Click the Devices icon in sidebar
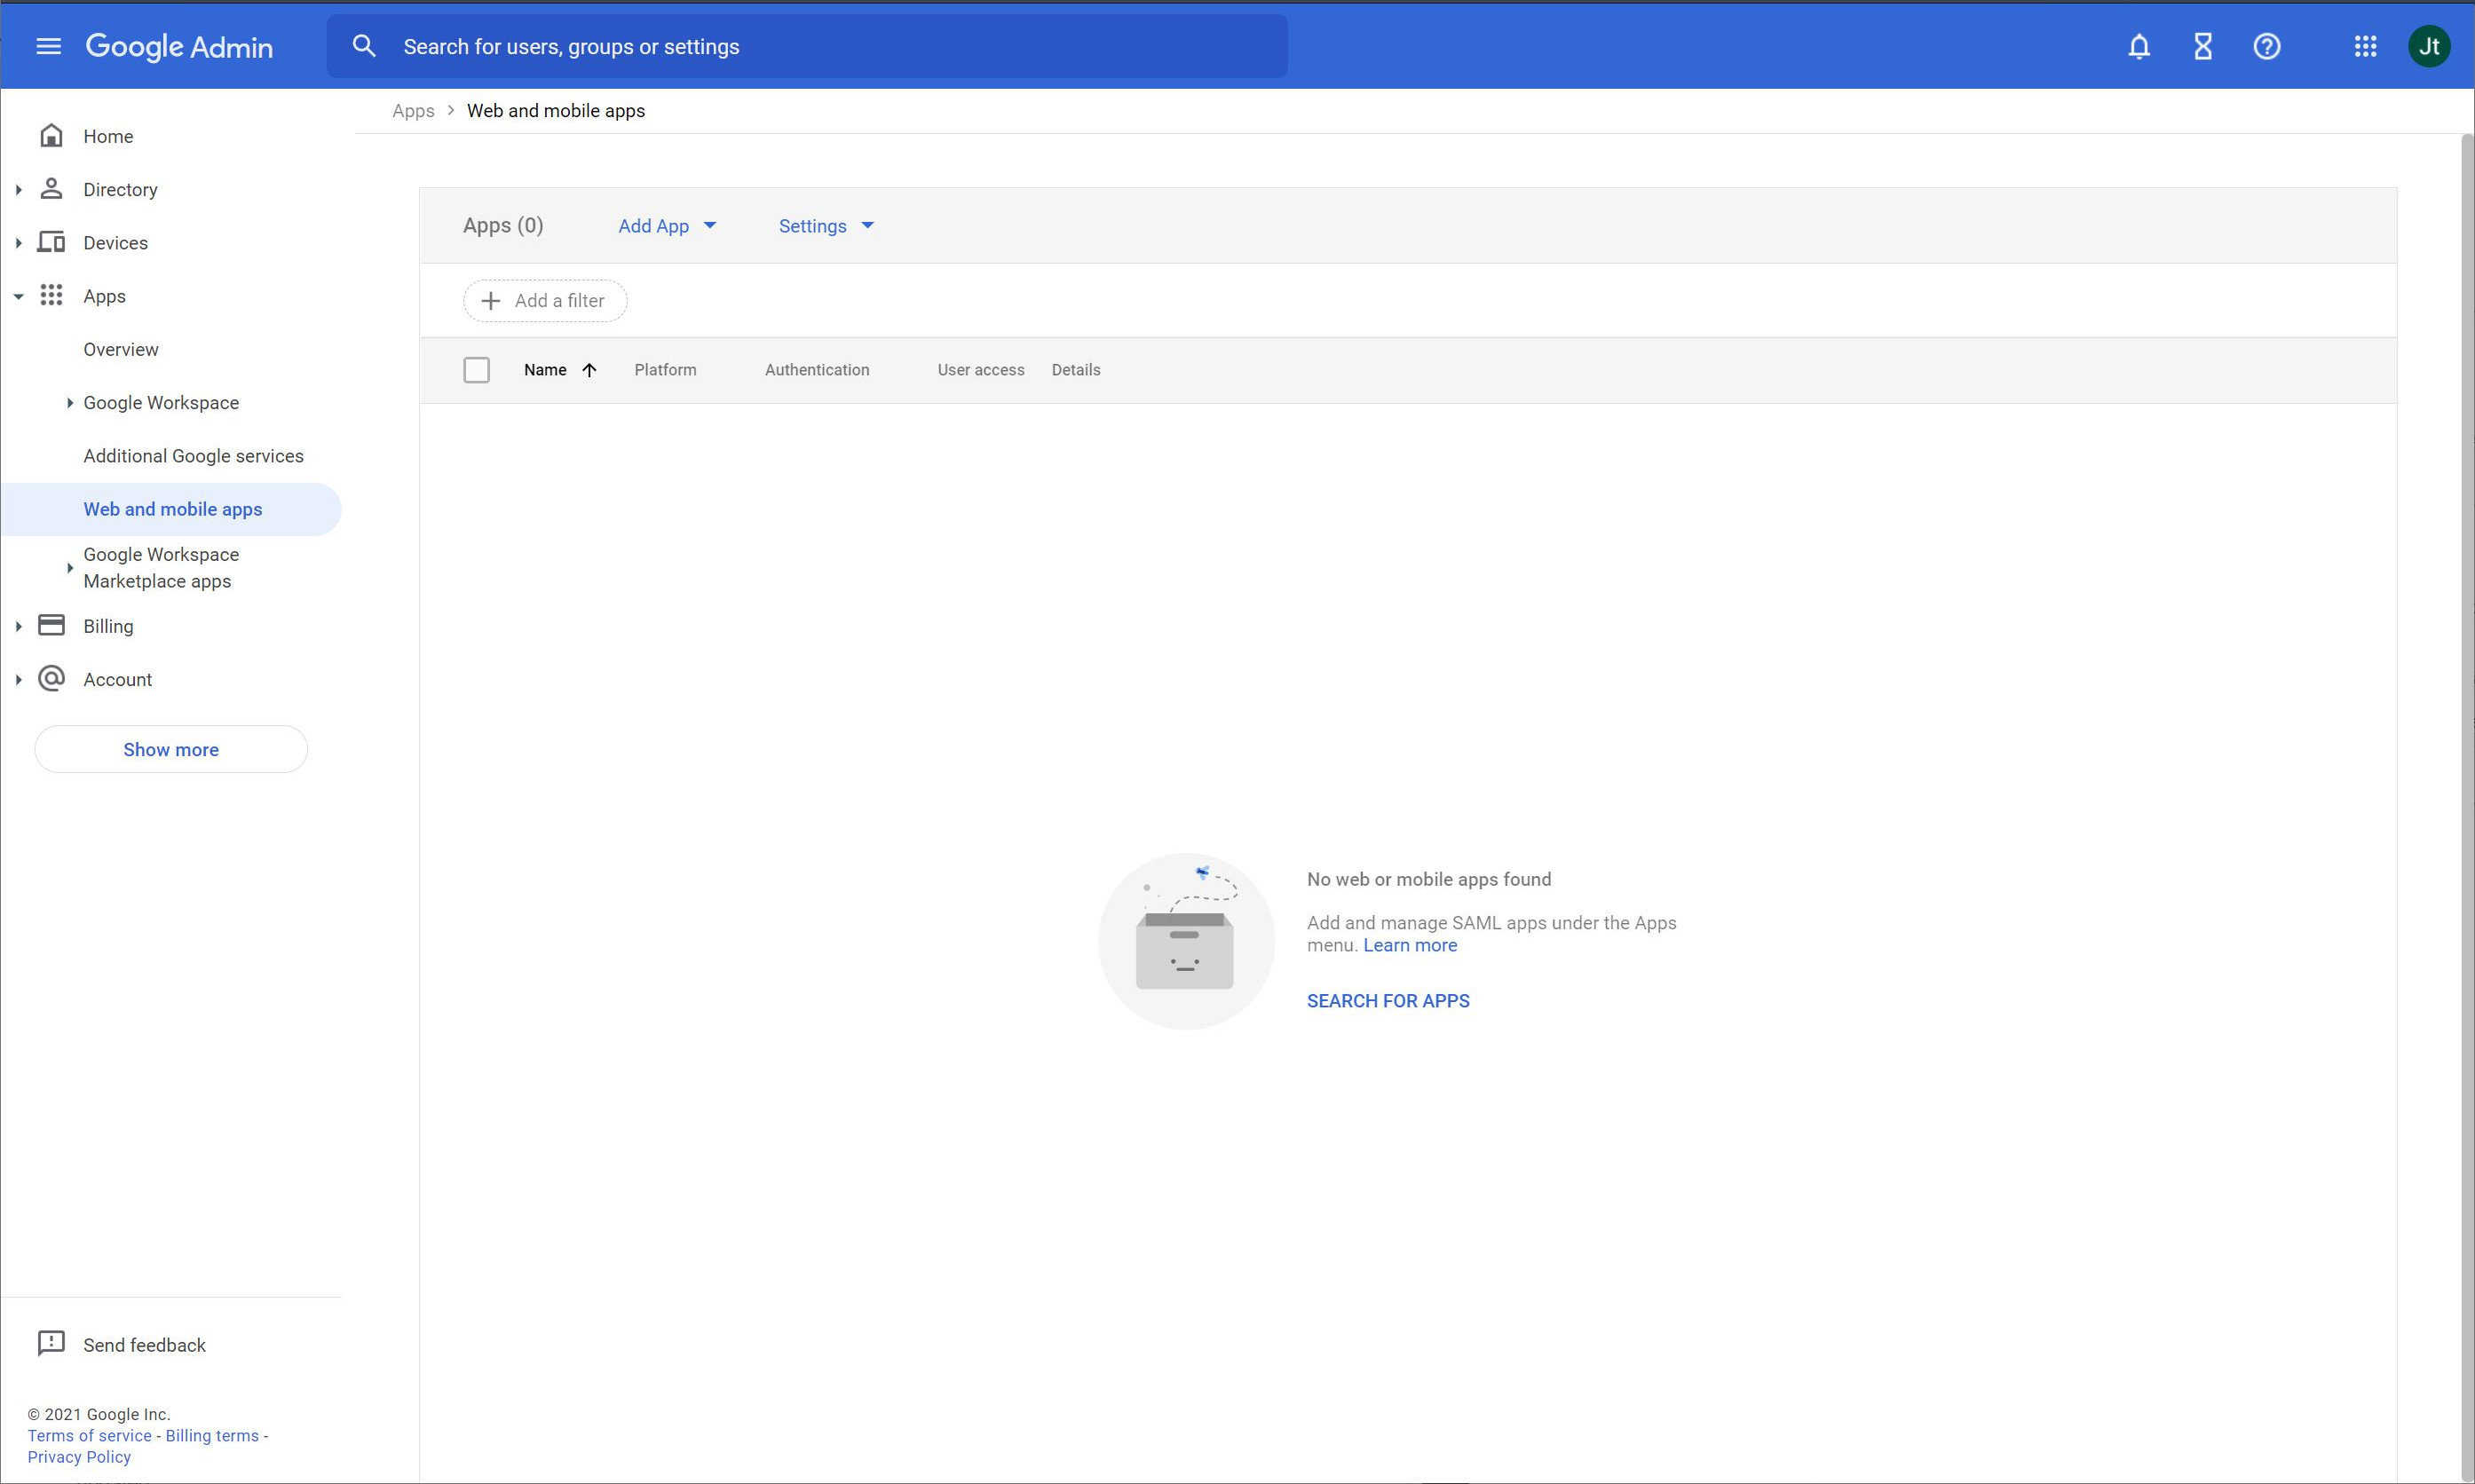The width and height of the screenshot is (2475, 1484). [51, 242]
